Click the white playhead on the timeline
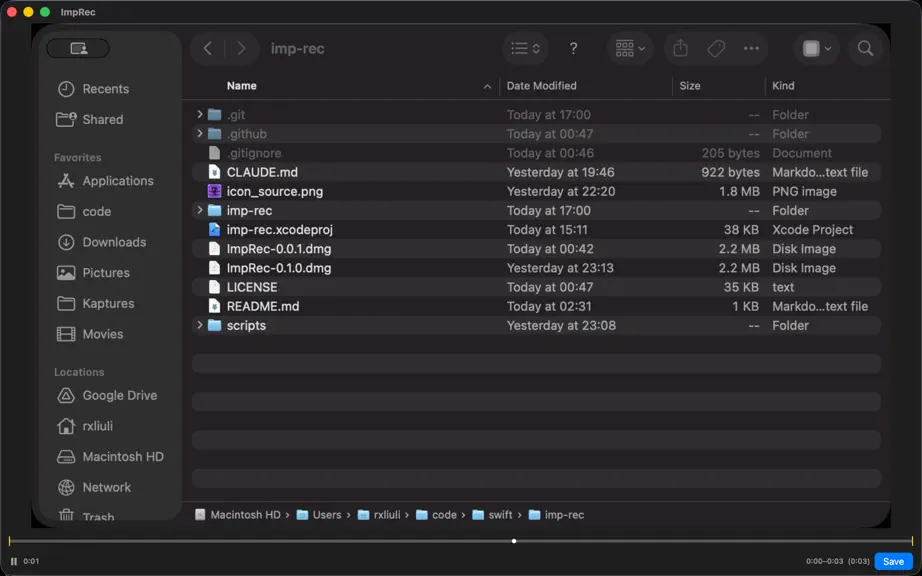Screen dimensions: 922x576 514,541
